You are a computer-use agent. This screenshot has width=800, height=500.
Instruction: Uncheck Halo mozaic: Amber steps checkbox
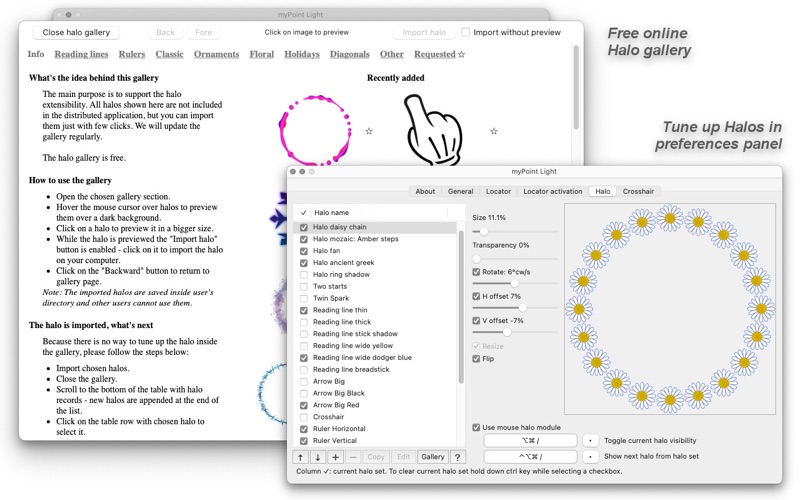coord(304,239)
